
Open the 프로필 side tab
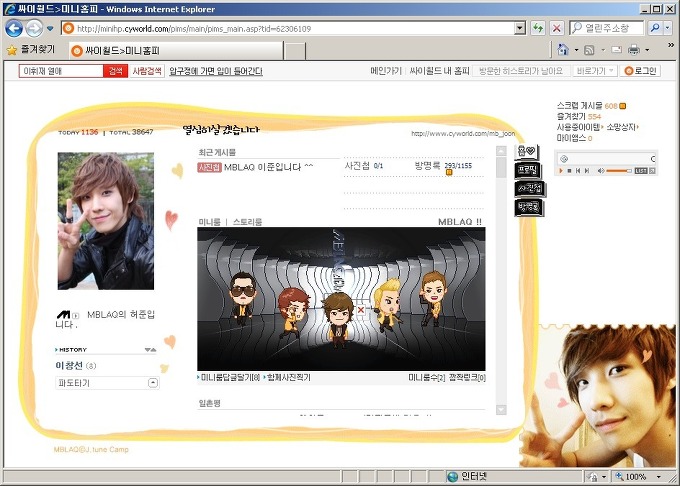click(528, 170)
